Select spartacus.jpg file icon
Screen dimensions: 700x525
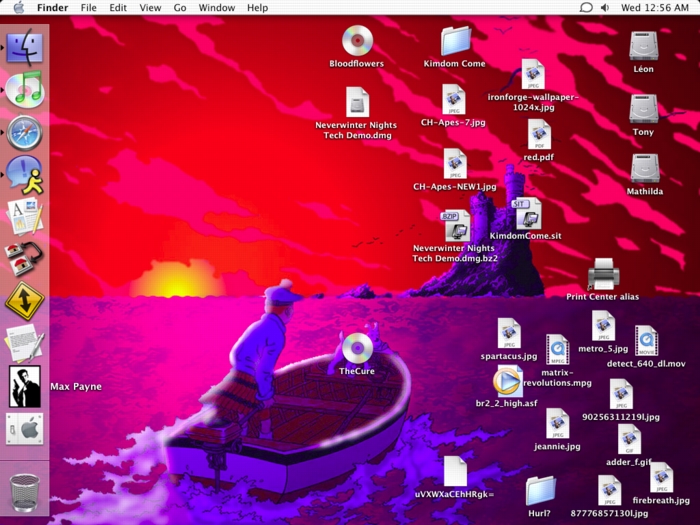point(509,333)
